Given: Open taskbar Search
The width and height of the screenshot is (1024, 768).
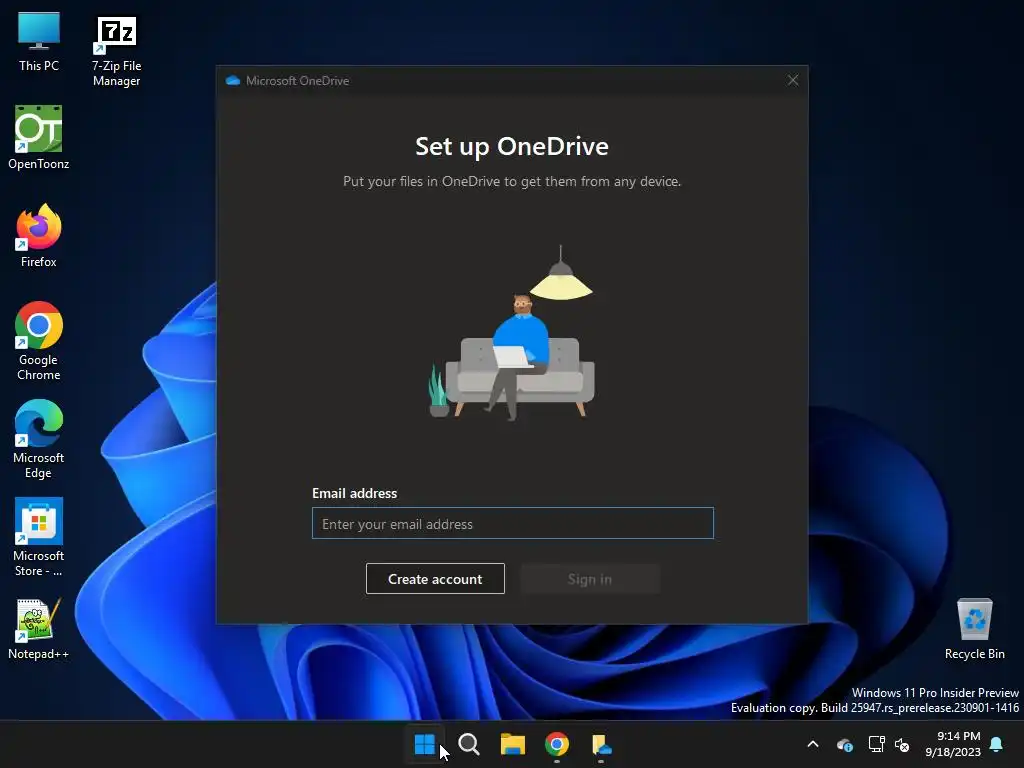Looking at the screenshot, I should (x=469, y=744).
